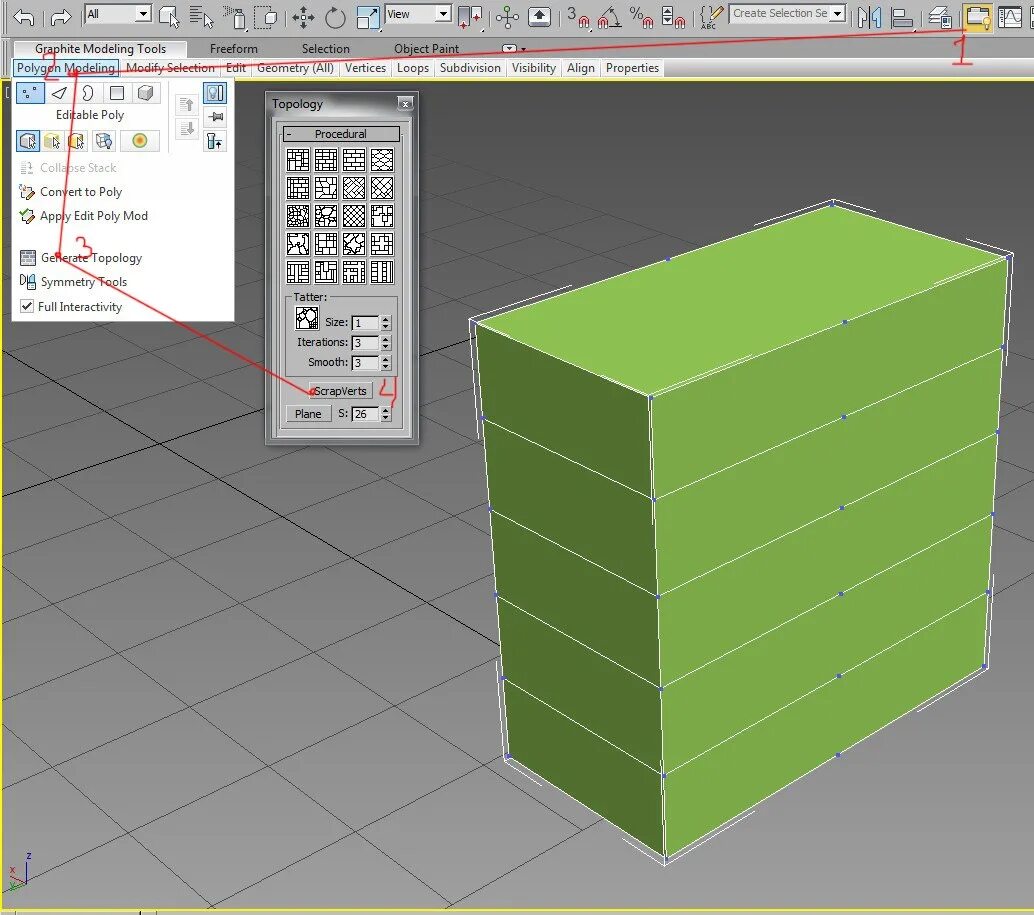Click the Soft Selection orange circle icon

coord(139,140)
